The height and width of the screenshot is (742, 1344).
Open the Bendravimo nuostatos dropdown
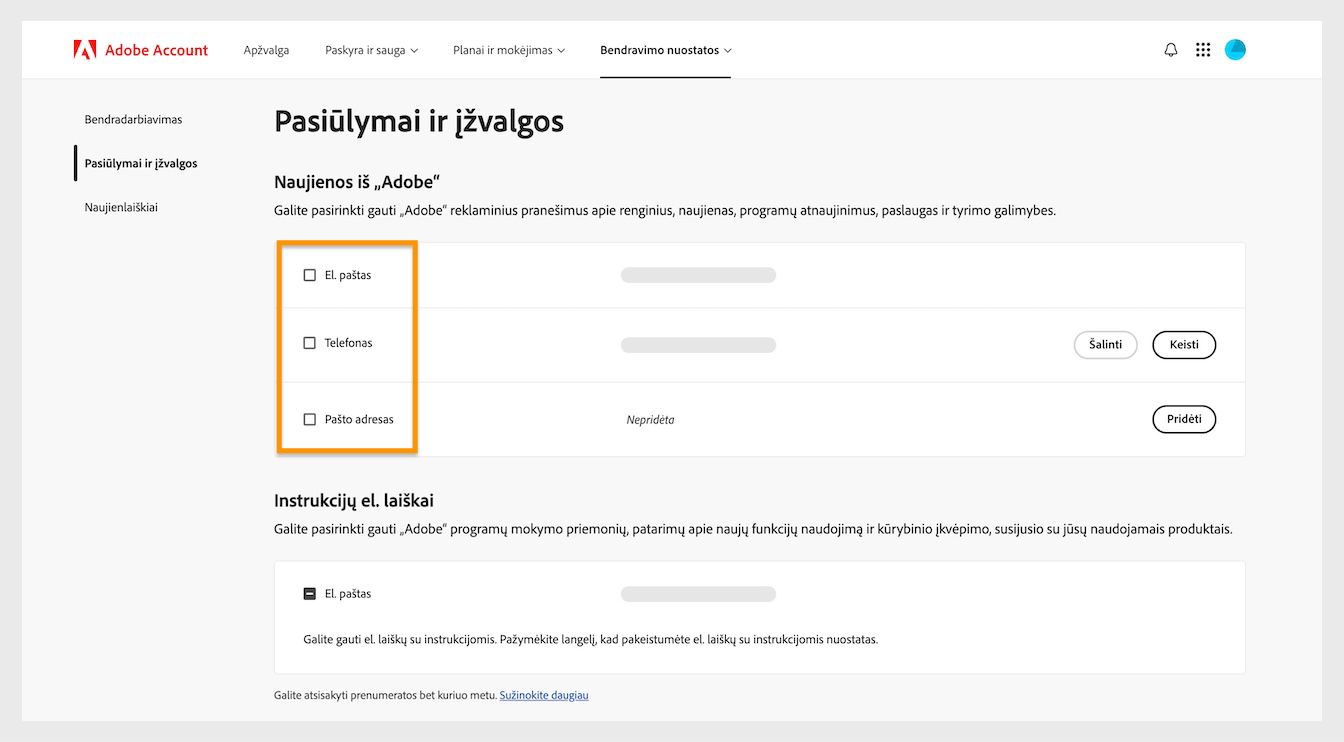click(x=665, y=49)
